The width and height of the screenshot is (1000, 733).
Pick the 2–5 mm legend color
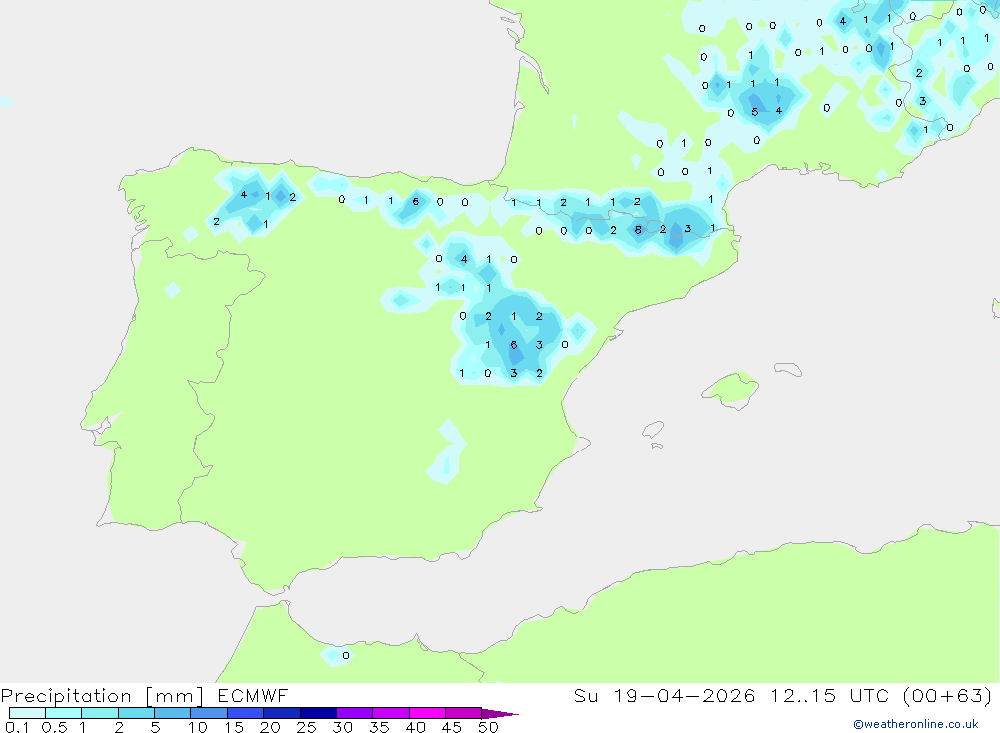(136, 713)
